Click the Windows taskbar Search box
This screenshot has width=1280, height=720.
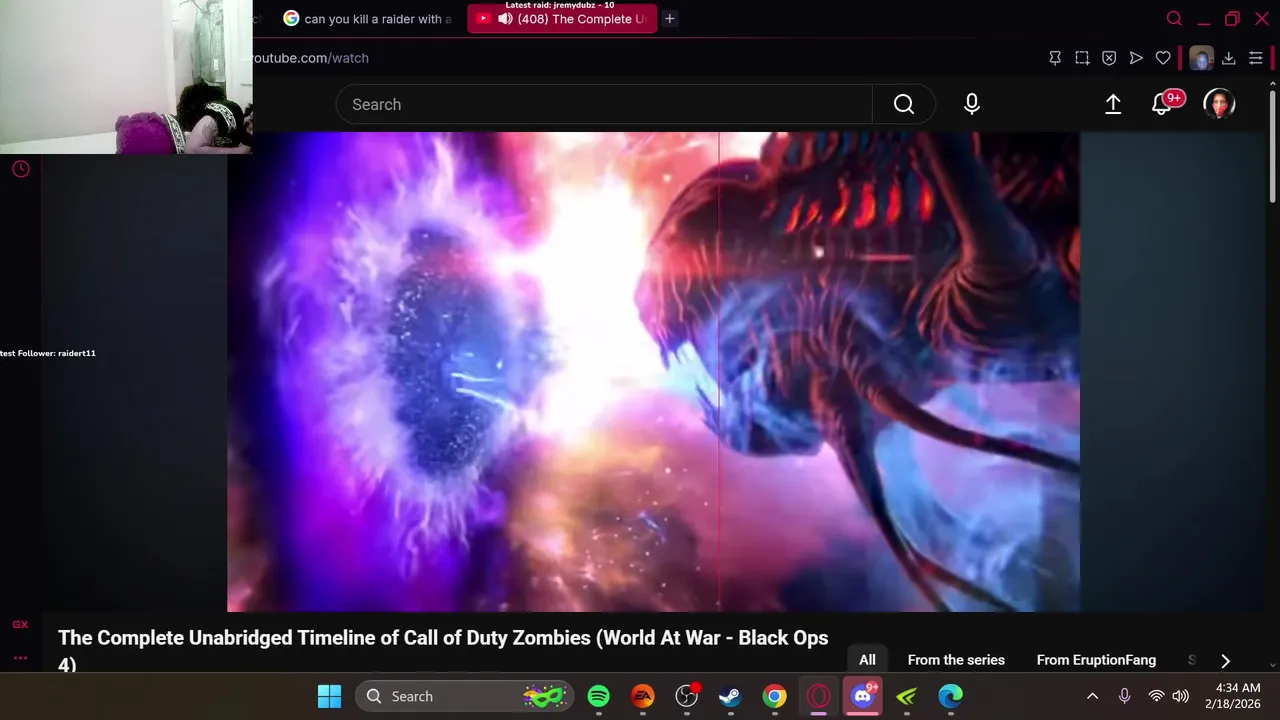click(466, 696)
